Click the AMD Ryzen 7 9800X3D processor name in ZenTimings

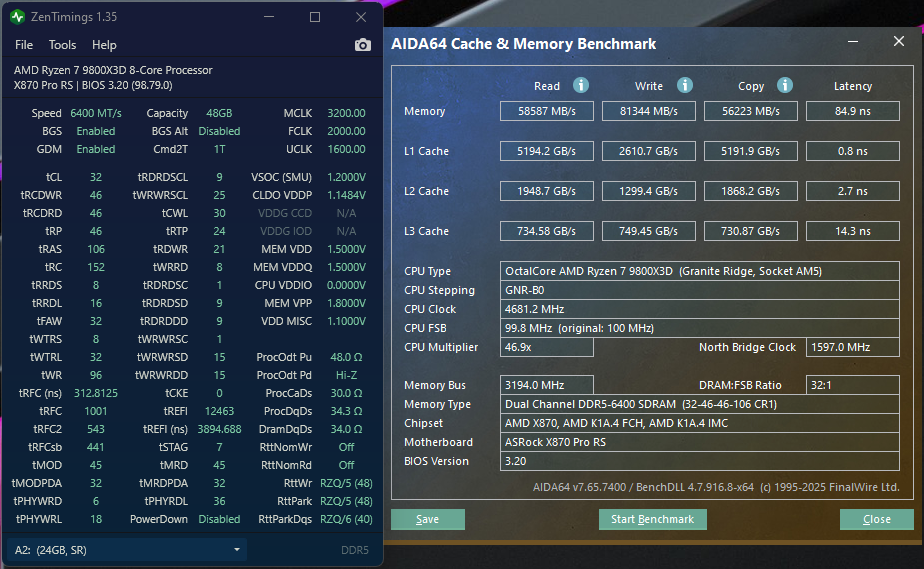[x=113, y=70]
